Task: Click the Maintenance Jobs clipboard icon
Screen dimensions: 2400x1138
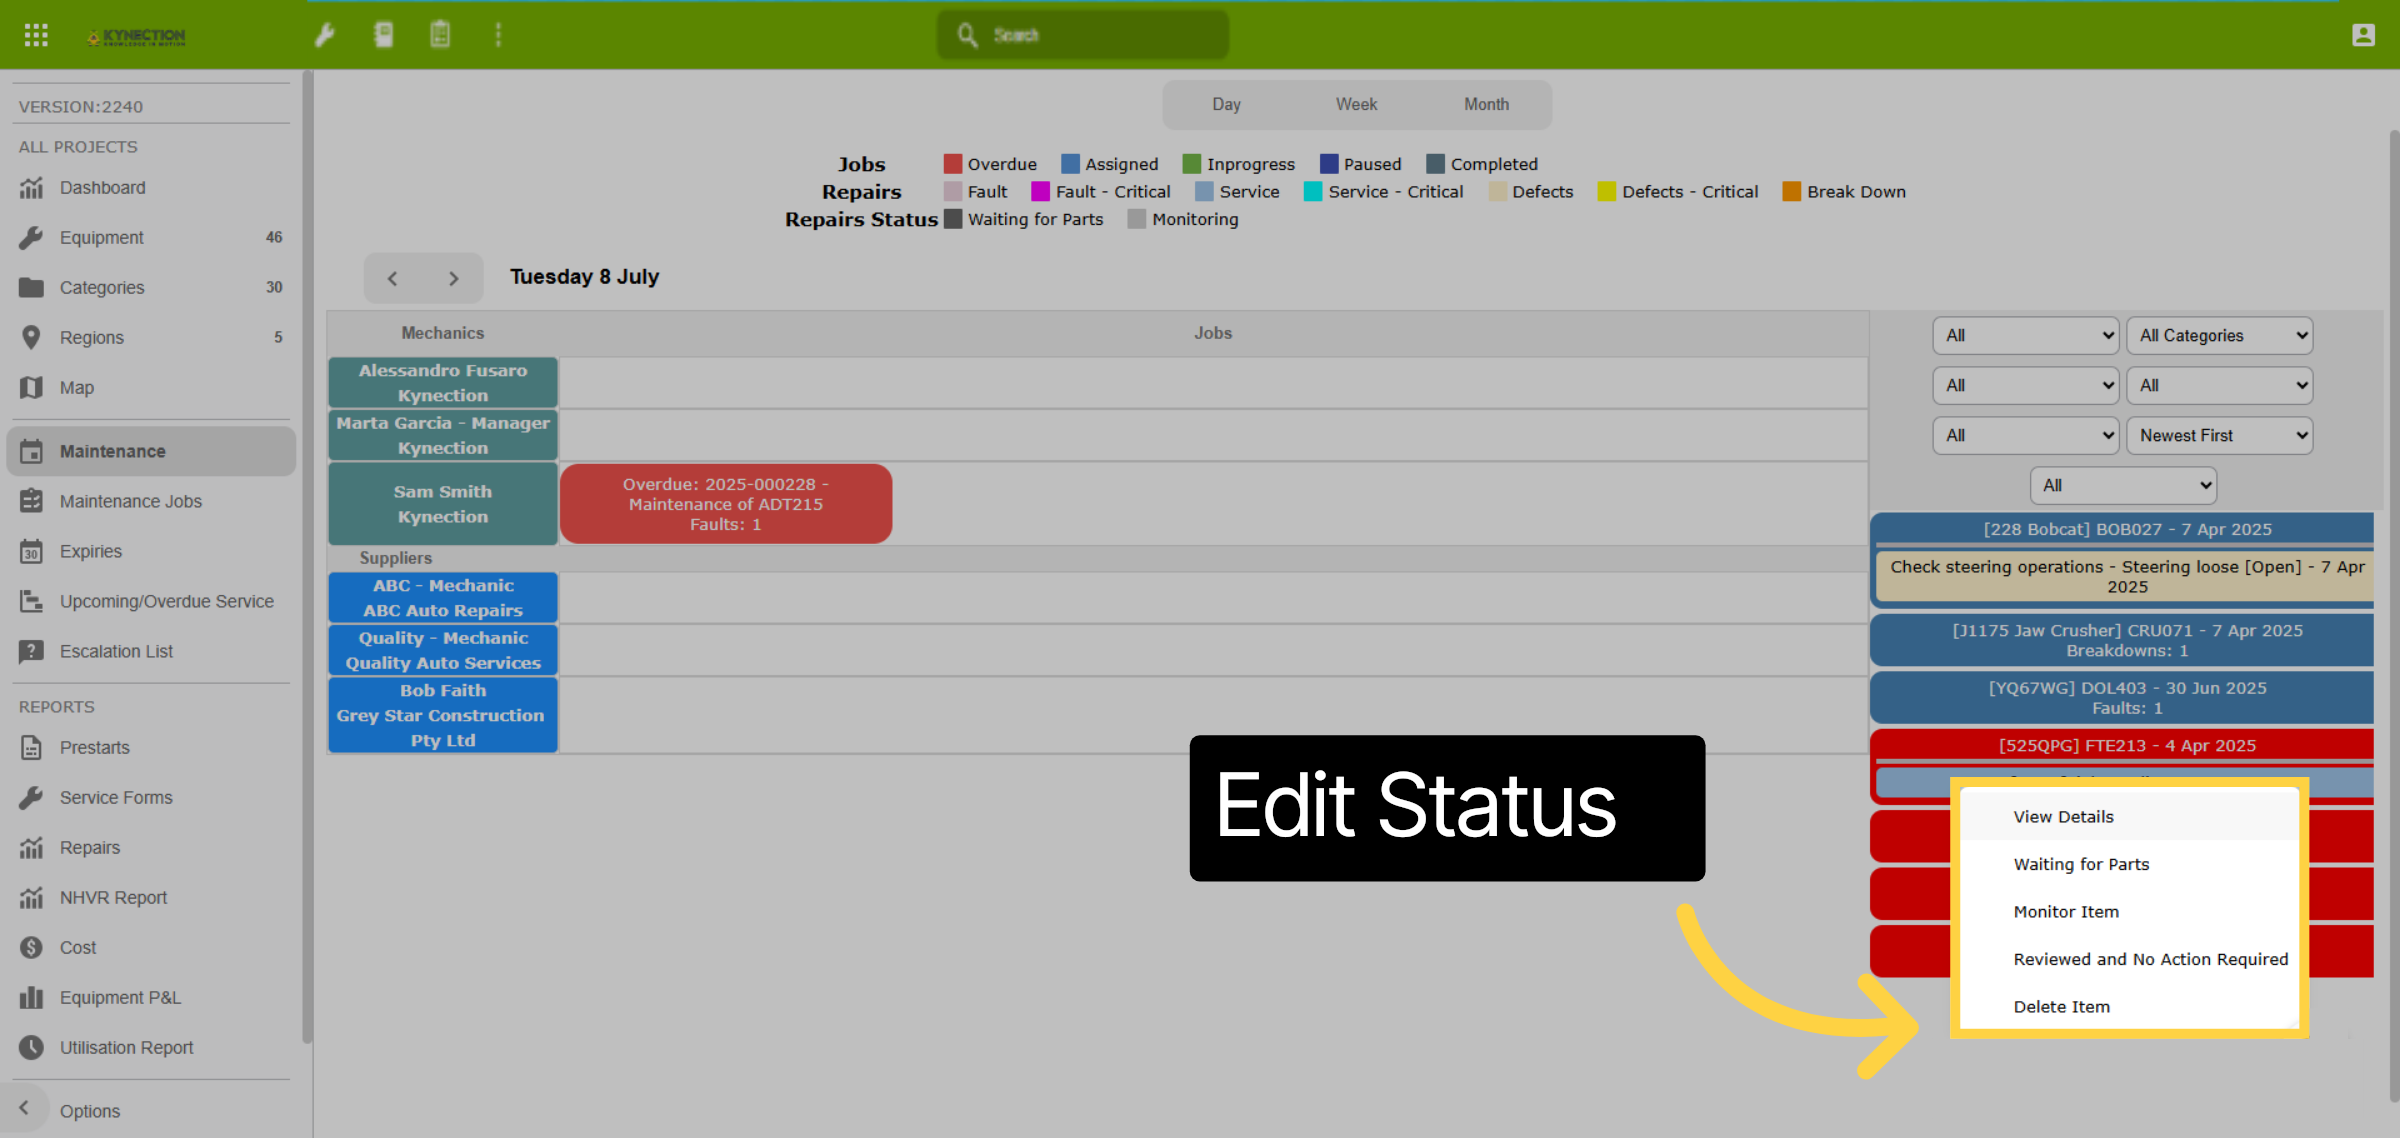Action: 31,501
